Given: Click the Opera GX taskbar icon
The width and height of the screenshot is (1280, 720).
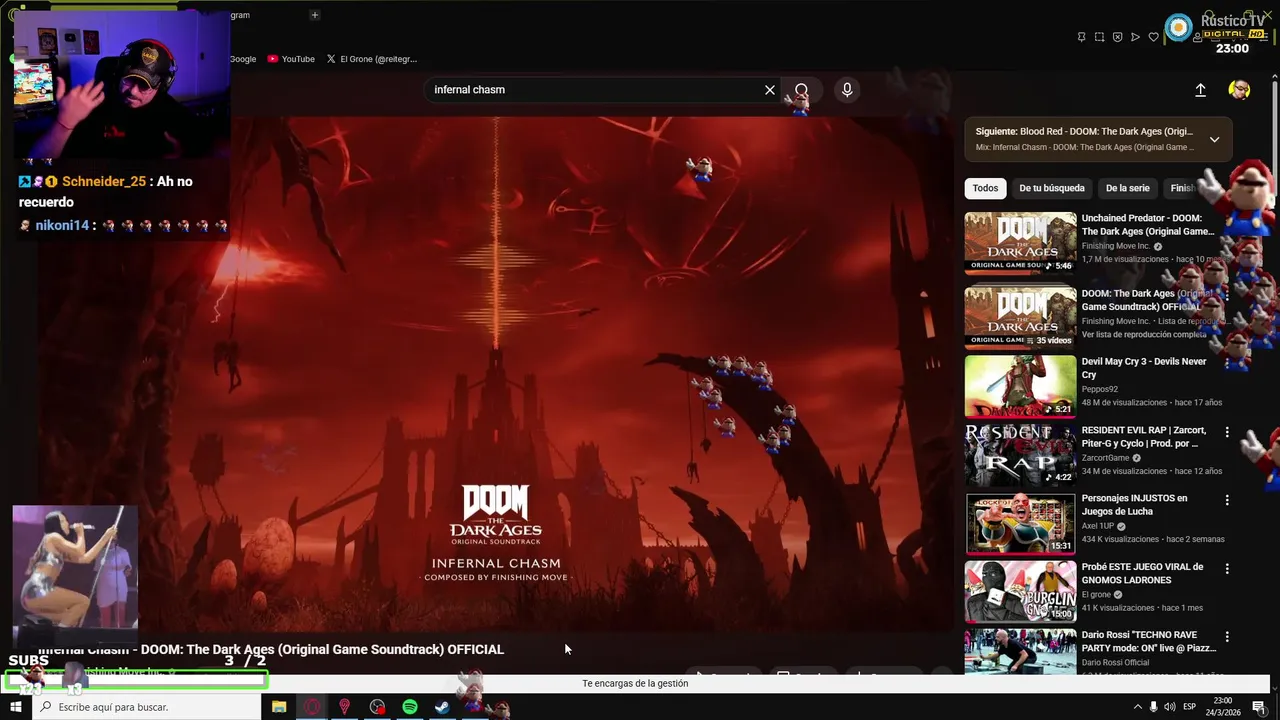Looking at the screenshot, I should (312, 707).
